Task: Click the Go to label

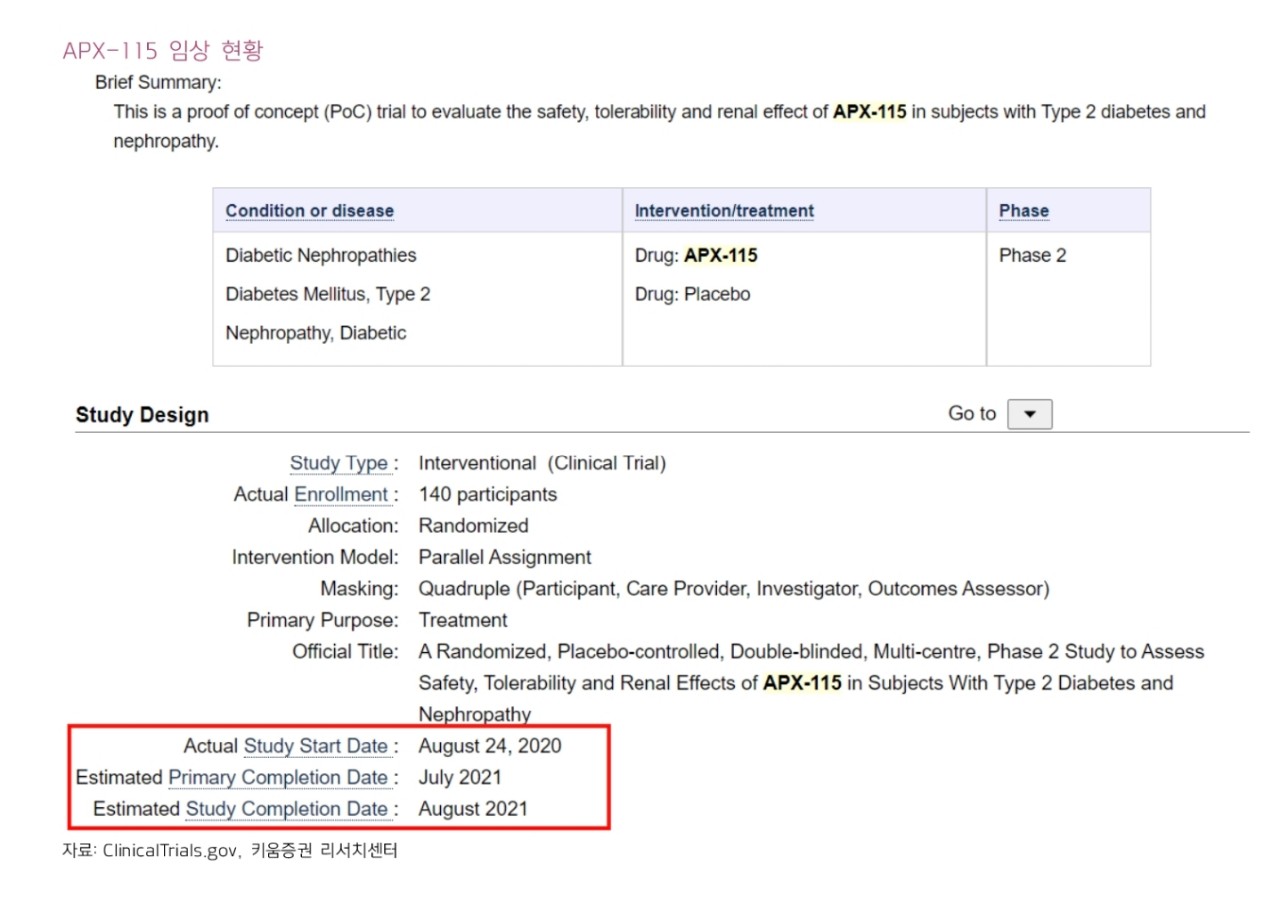Action: (x=972, y=414)
